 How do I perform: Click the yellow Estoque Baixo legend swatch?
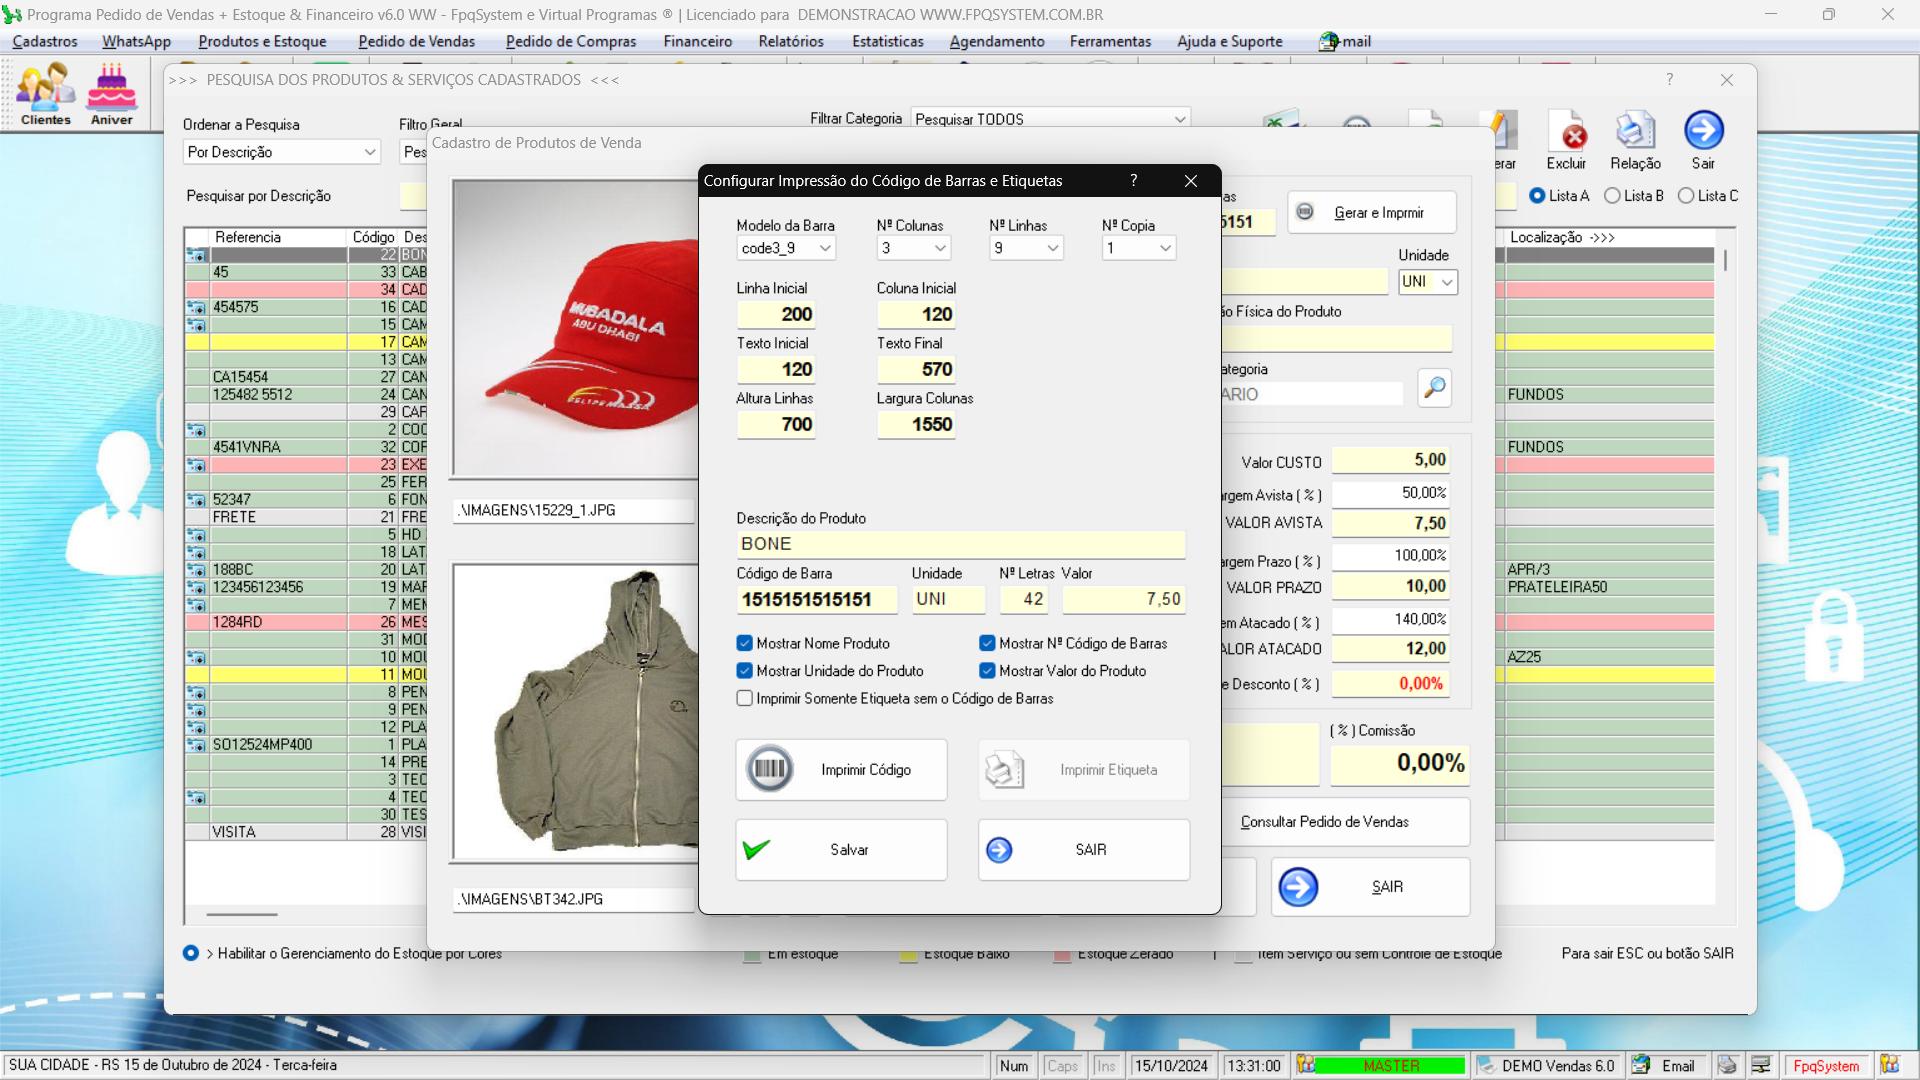pyautogui.click(x=908, y=956)
